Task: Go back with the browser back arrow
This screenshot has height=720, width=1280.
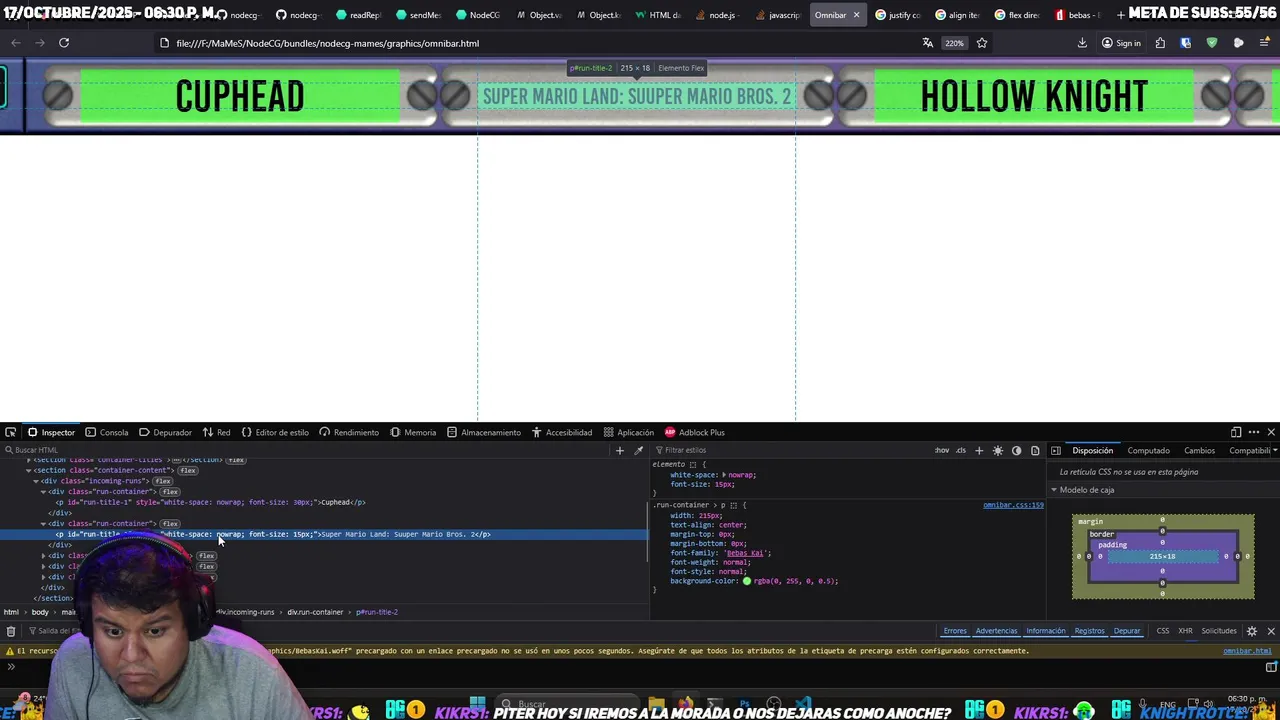Action: pos(16,43)
